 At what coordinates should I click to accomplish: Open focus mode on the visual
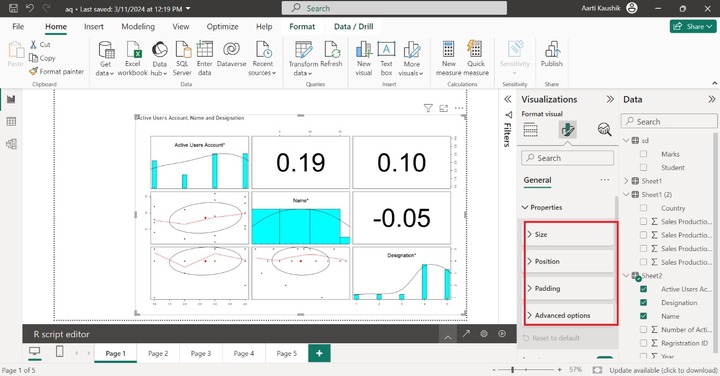[444, 108]
